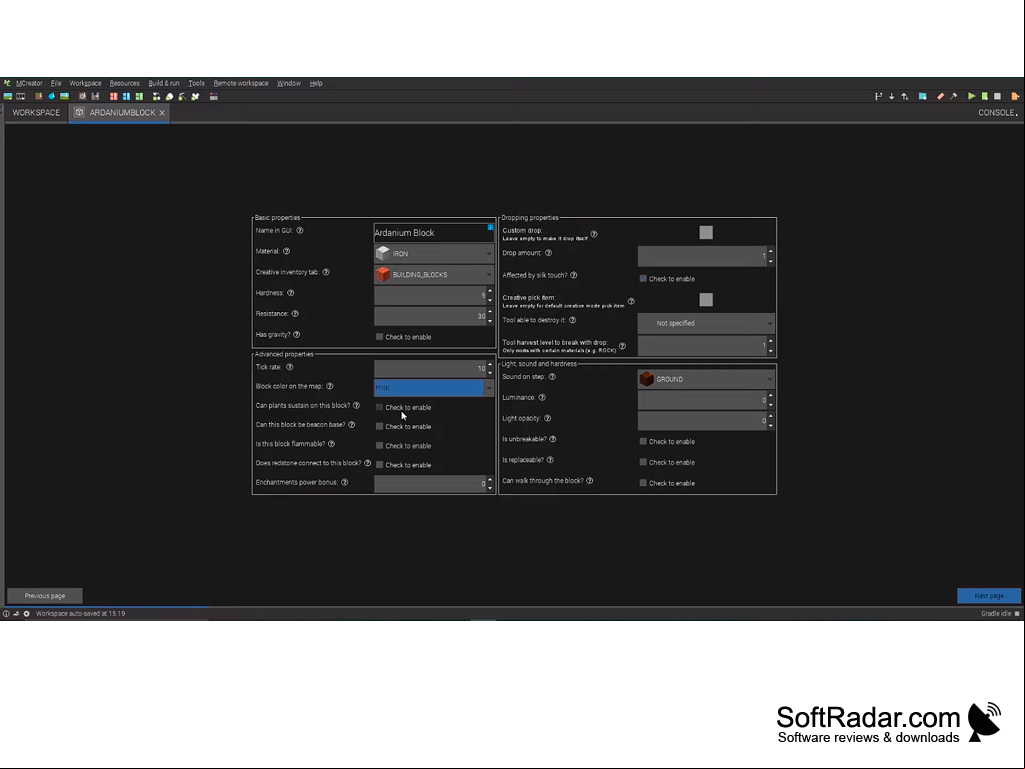Viewport: 1025px width, 769px height.
Task: Click the cyan folder toolbar icon
Action: pyautogui.click(x=922, y=96)
